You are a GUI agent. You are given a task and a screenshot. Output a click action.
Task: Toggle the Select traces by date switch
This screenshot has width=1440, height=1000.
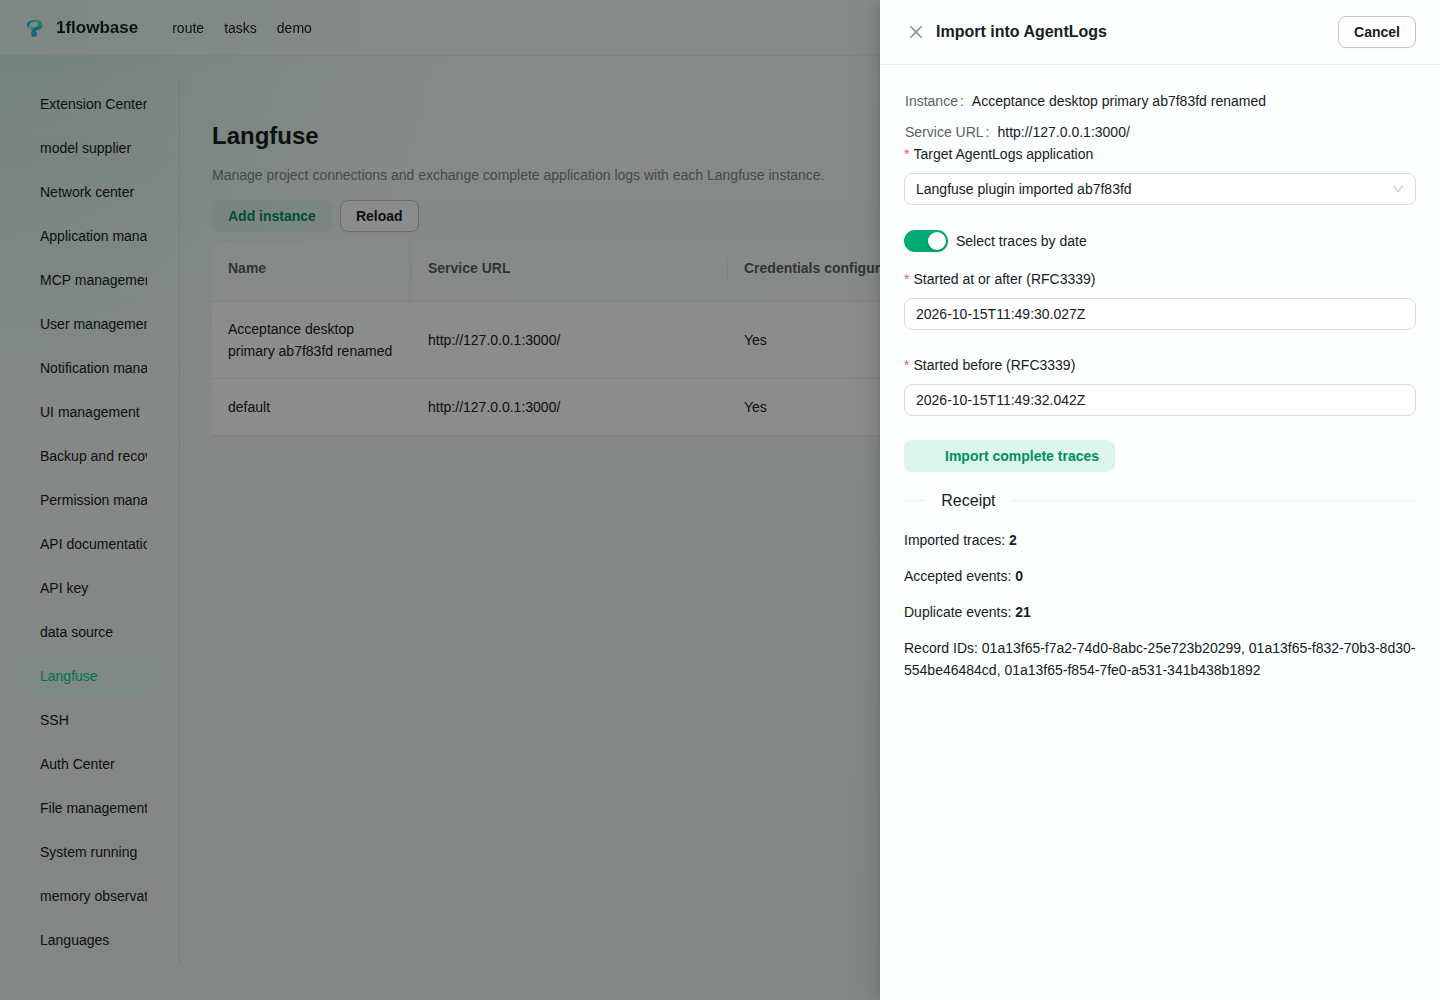925,241
